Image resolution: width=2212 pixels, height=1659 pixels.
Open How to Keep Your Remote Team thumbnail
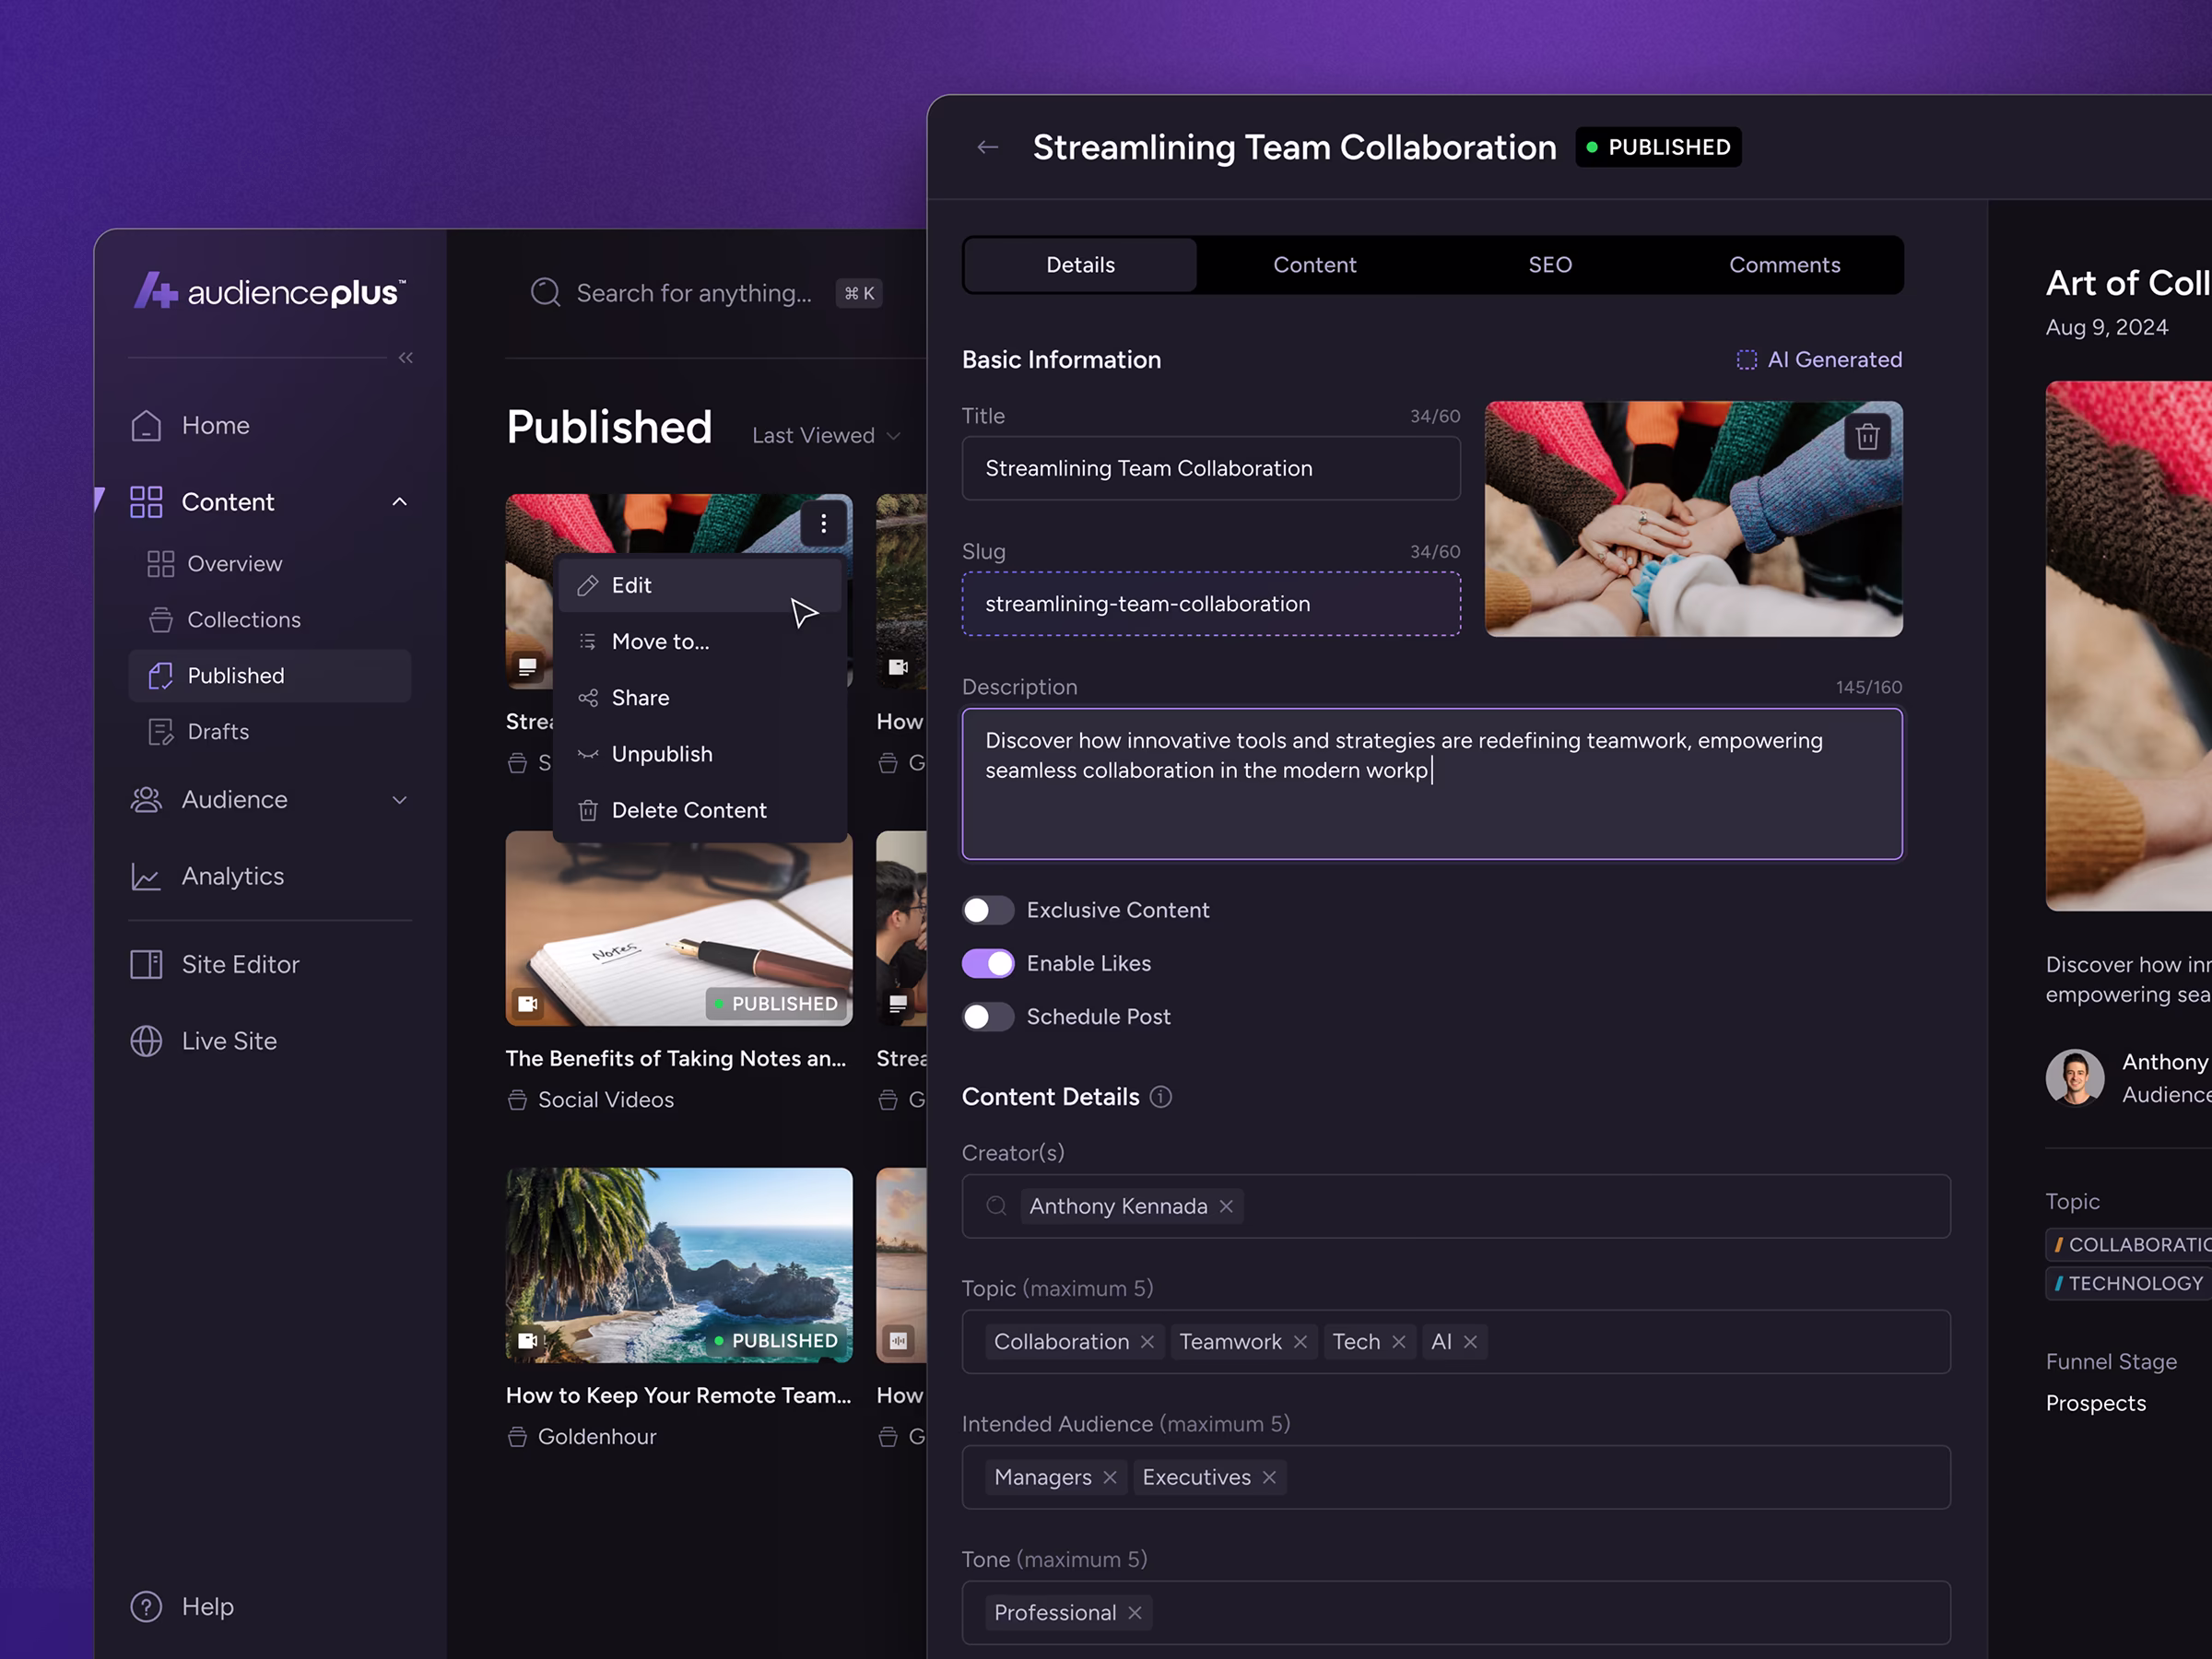coord(679,1265)
